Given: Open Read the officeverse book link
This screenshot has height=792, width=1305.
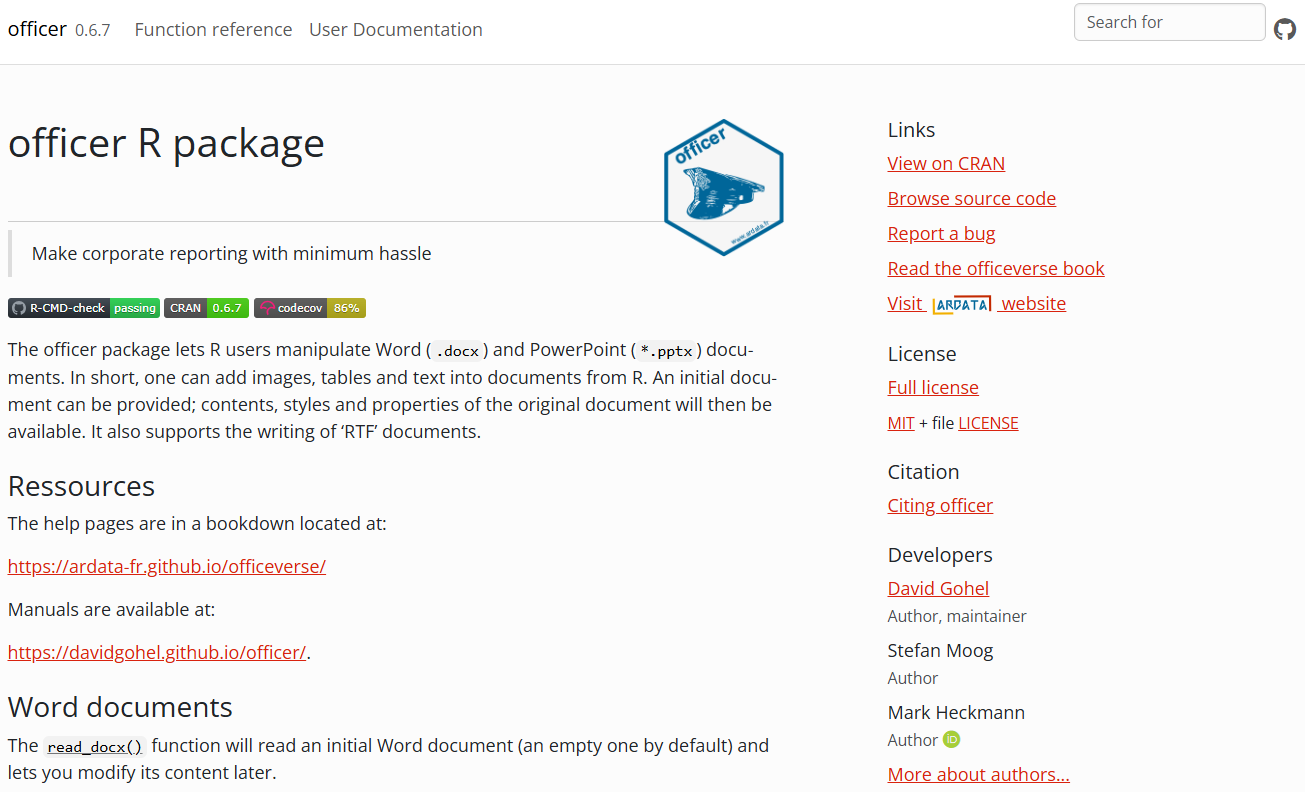Looking at the screenshot, I should pyautogui.click(x=996, y=269).
